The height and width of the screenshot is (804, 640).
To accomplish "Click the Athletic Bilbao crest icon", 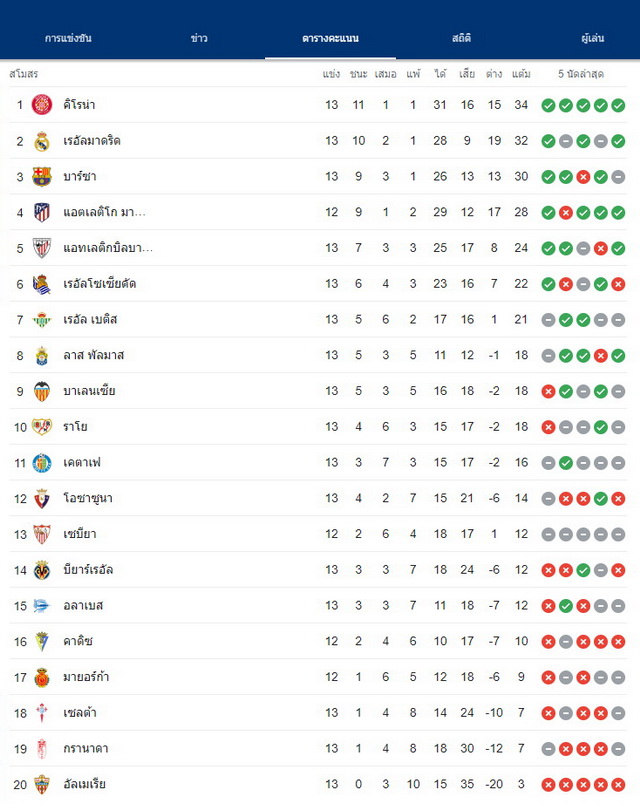I will click(42, 248).
